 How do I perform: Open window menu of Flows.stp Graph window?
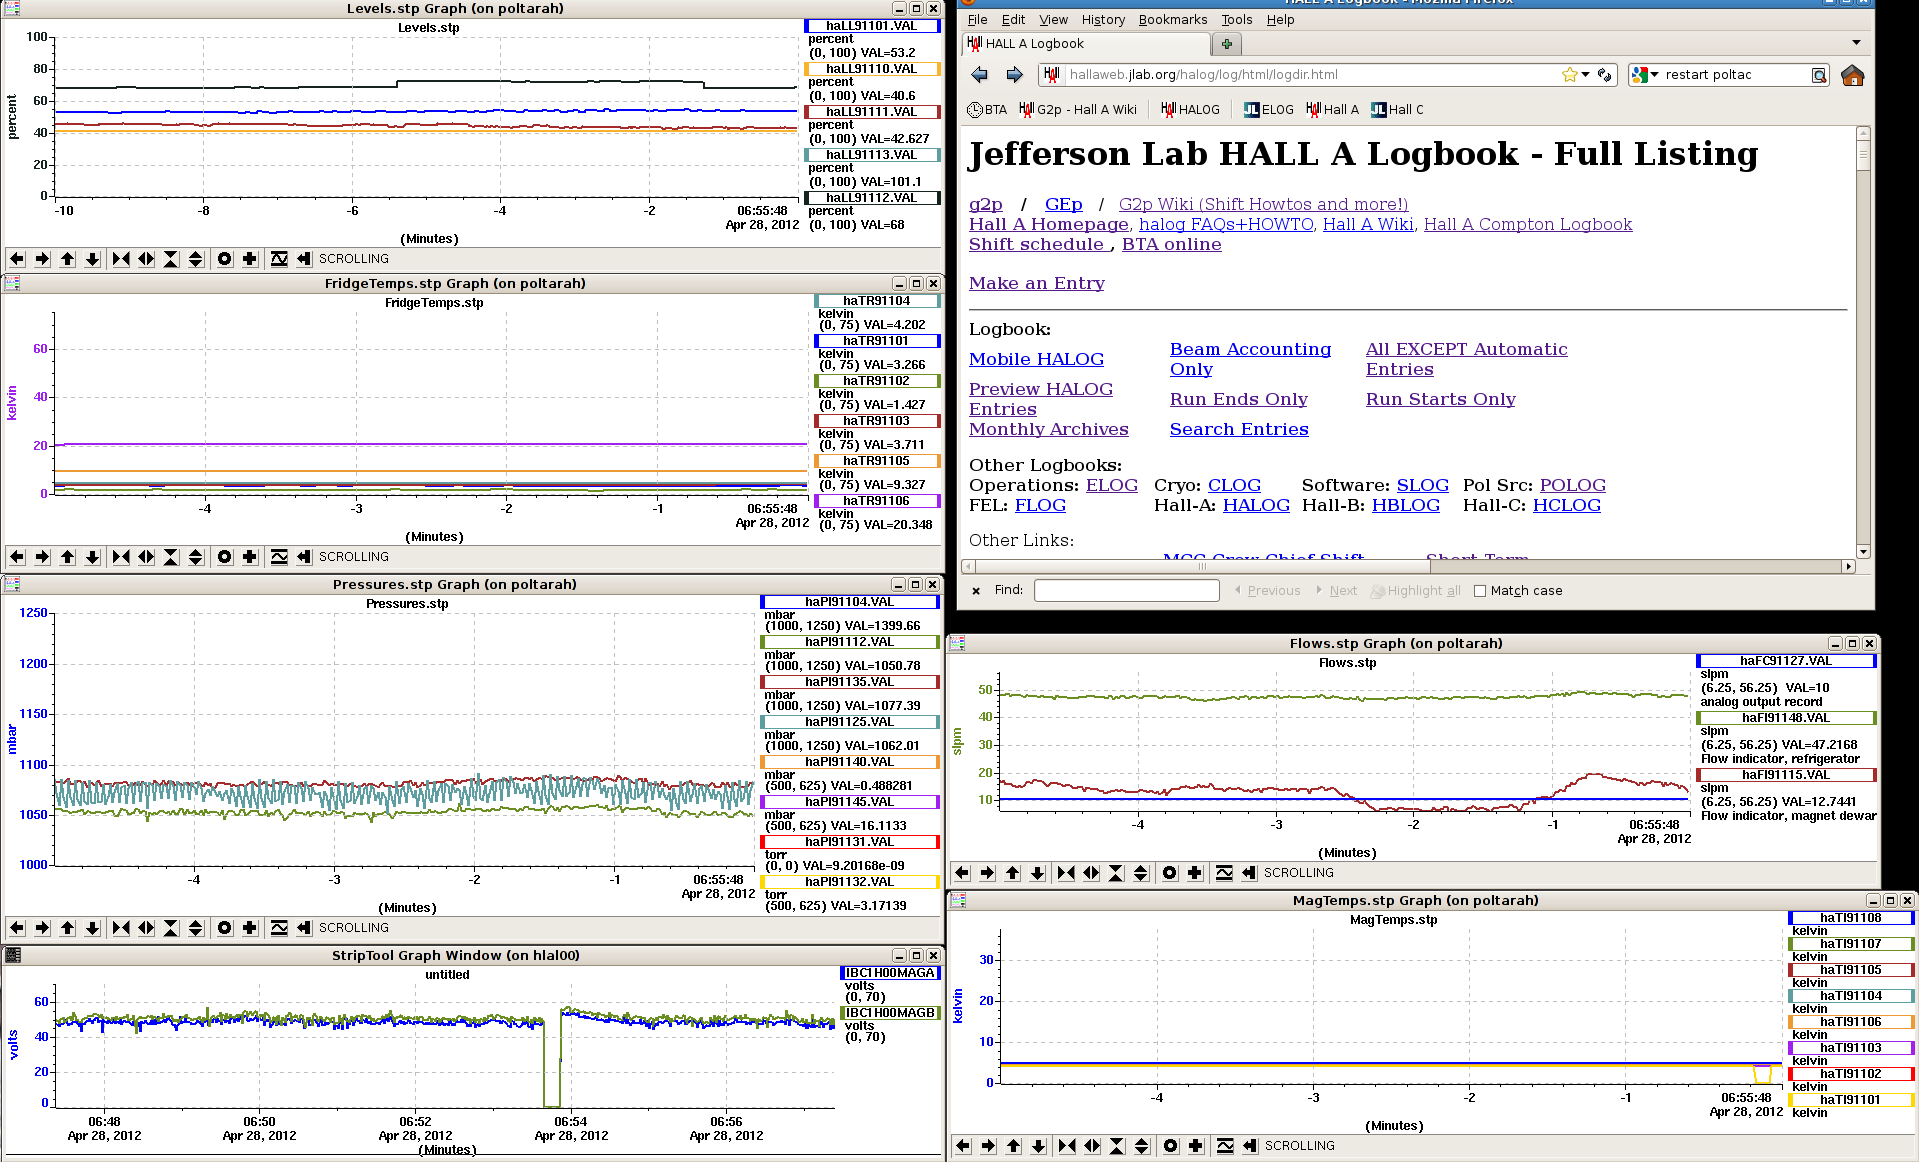(957, 643)
